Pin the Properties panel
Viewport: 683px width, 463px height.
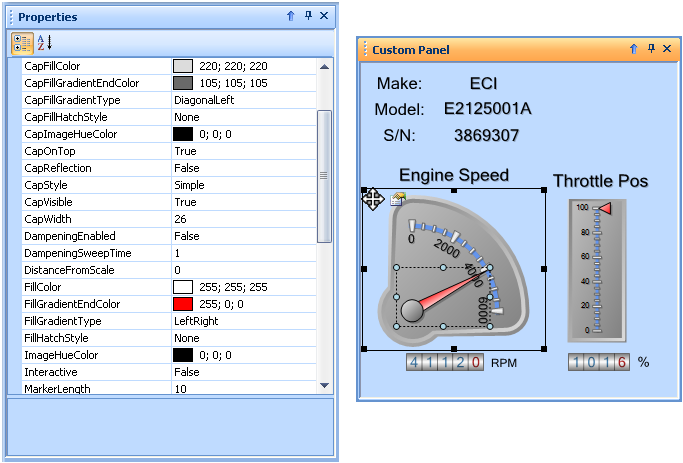[308, 16]
